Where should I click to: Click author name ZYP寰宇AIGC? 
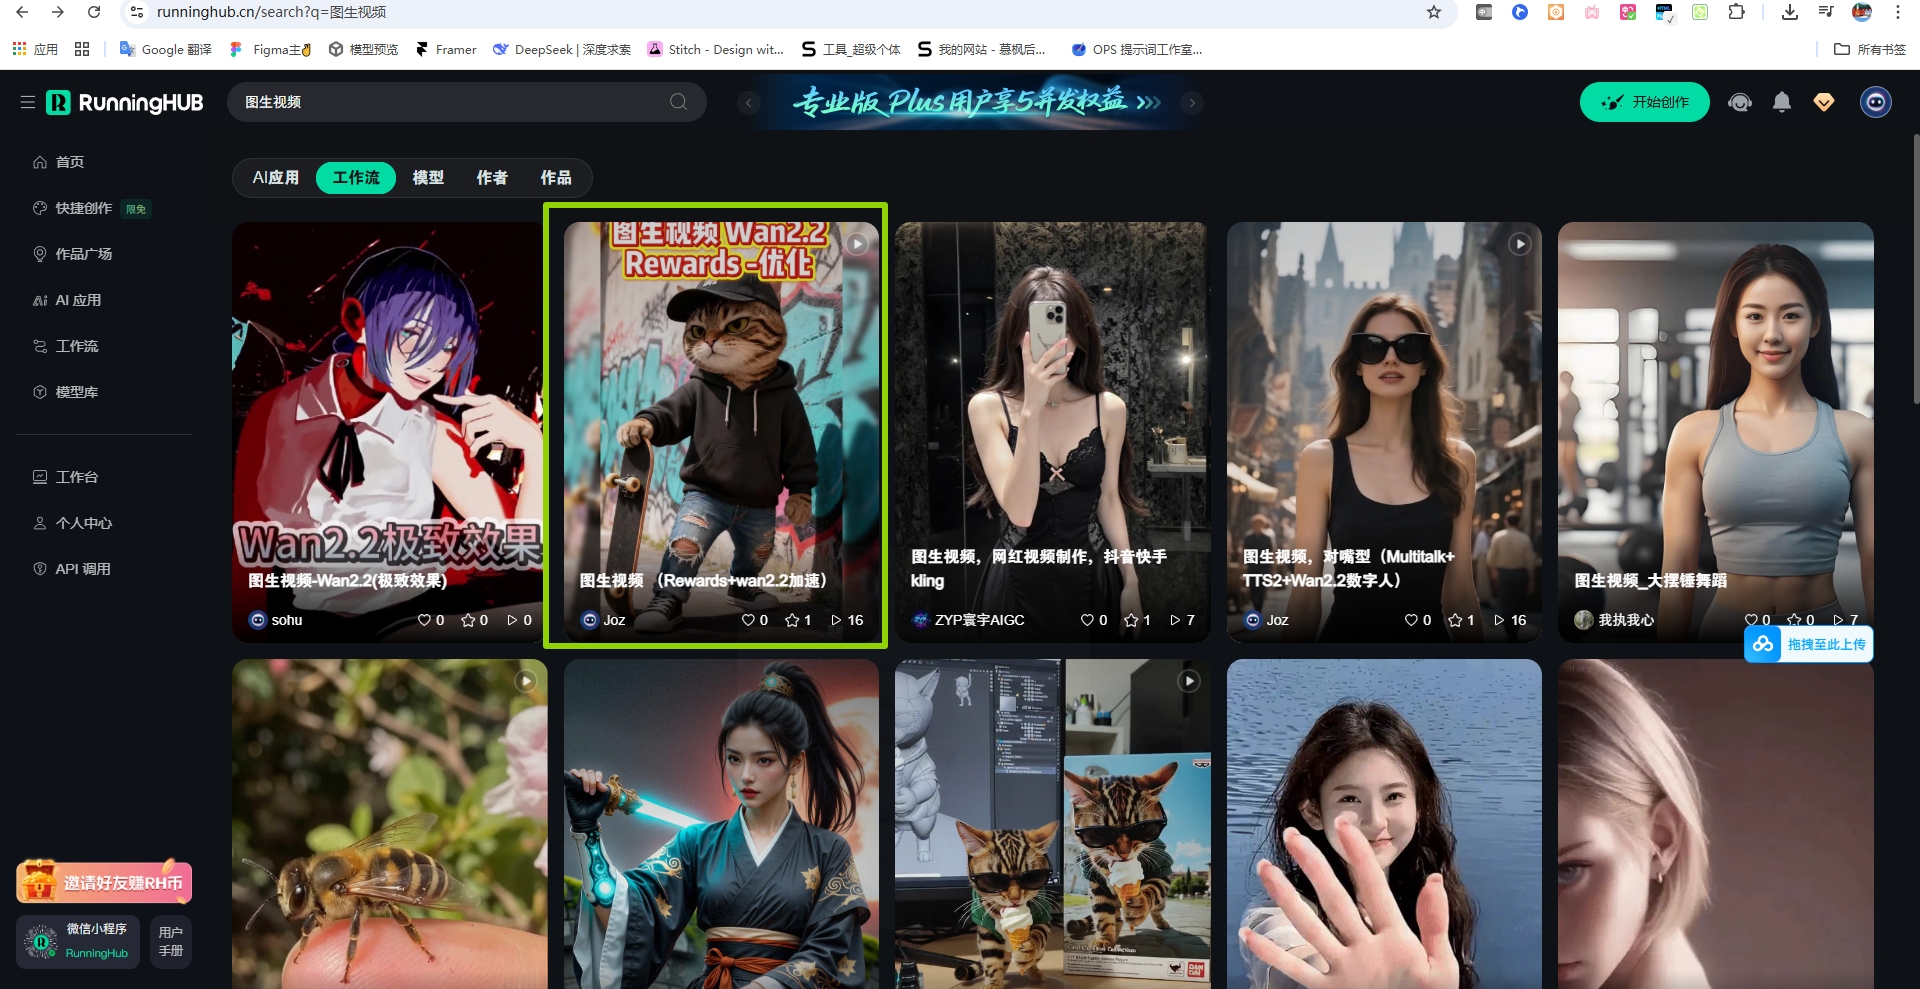point(979,620)
